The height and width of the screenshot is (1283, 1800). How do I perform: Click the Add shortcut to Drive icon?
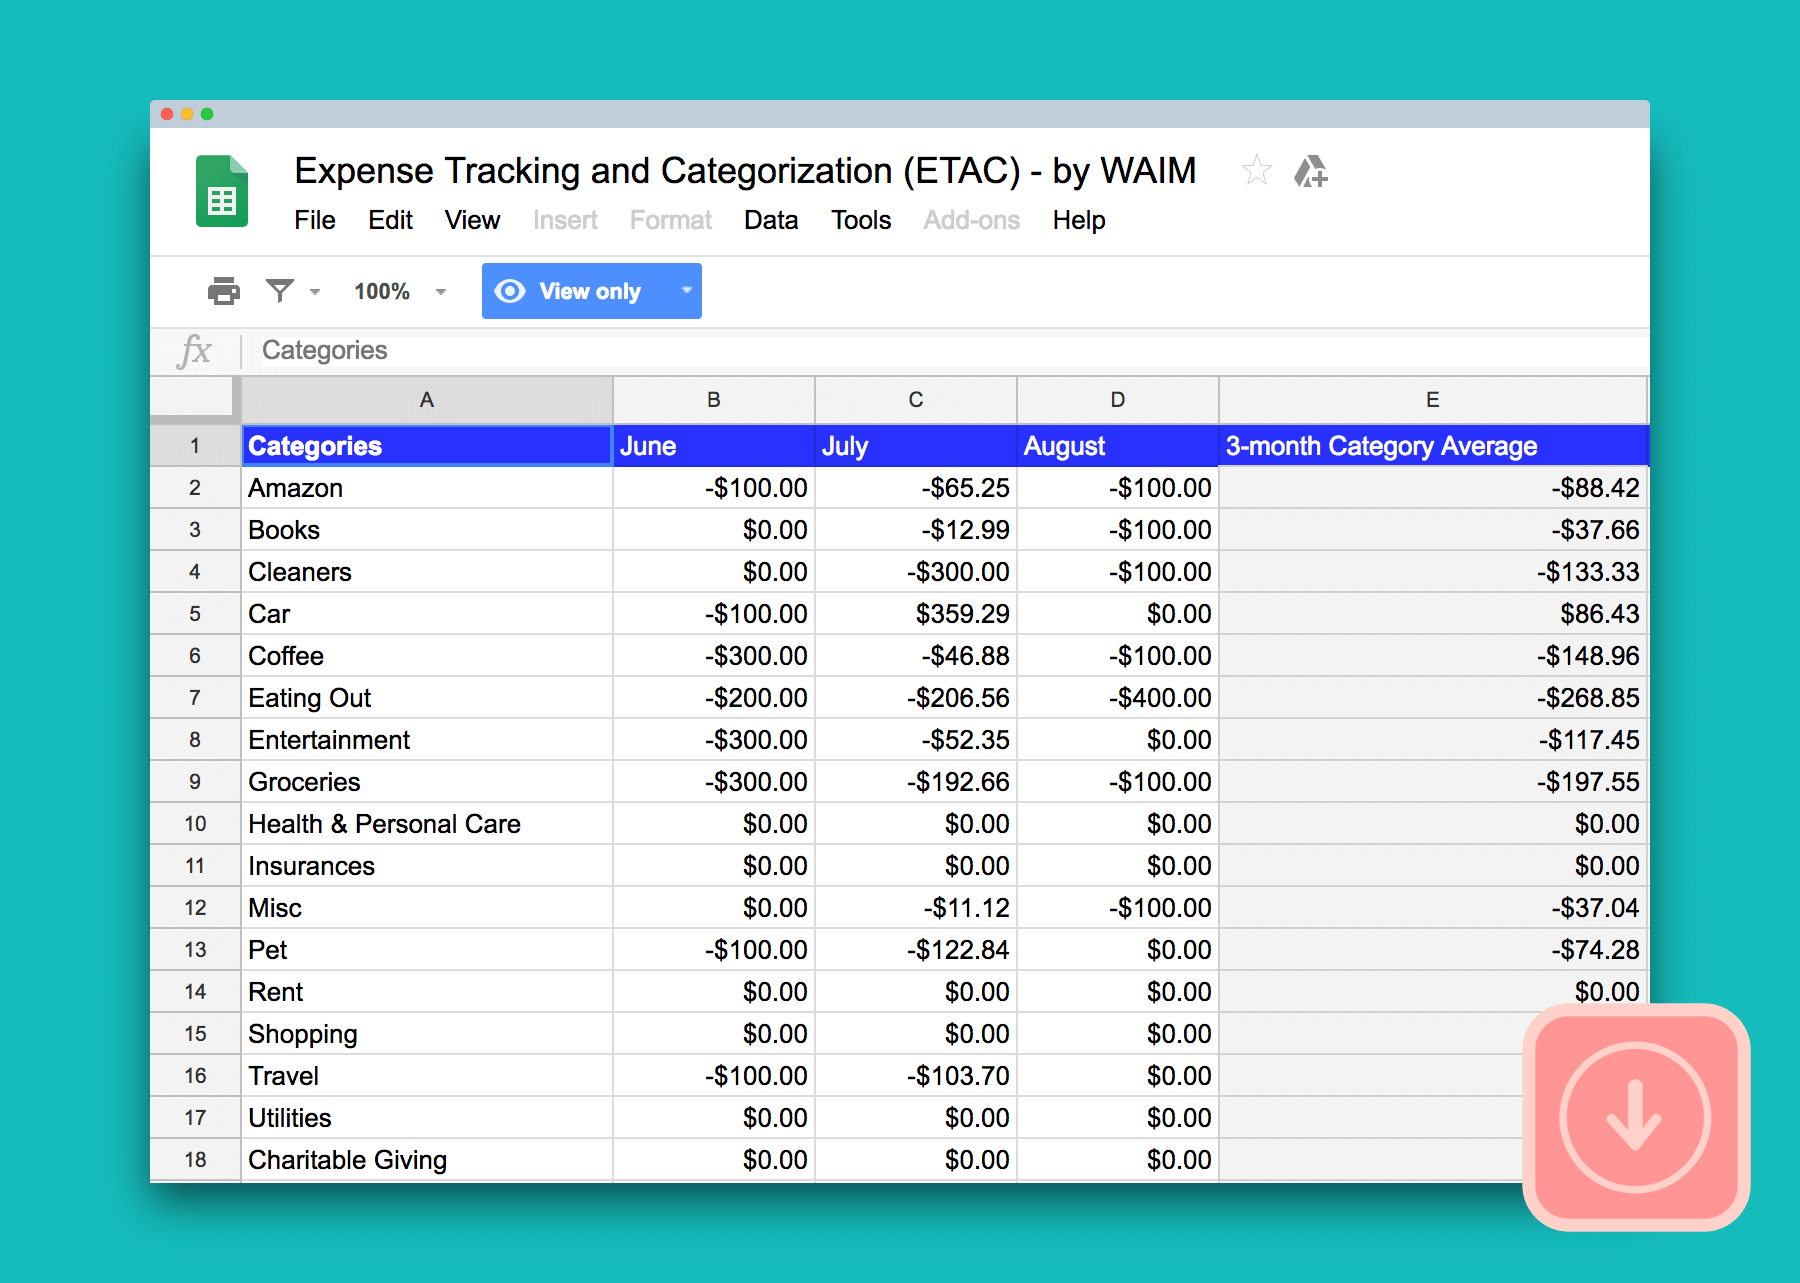[1312, 172]
